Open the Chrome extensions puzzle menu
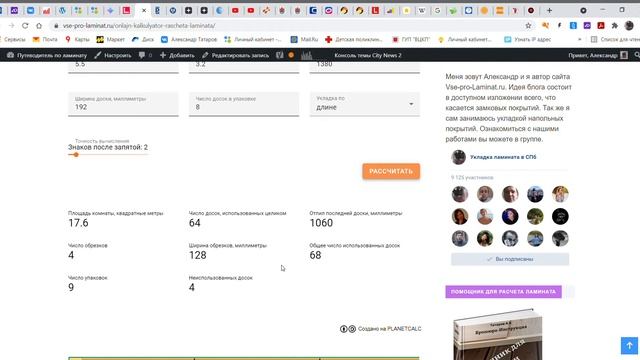640x360 pixels. point(615,26)
